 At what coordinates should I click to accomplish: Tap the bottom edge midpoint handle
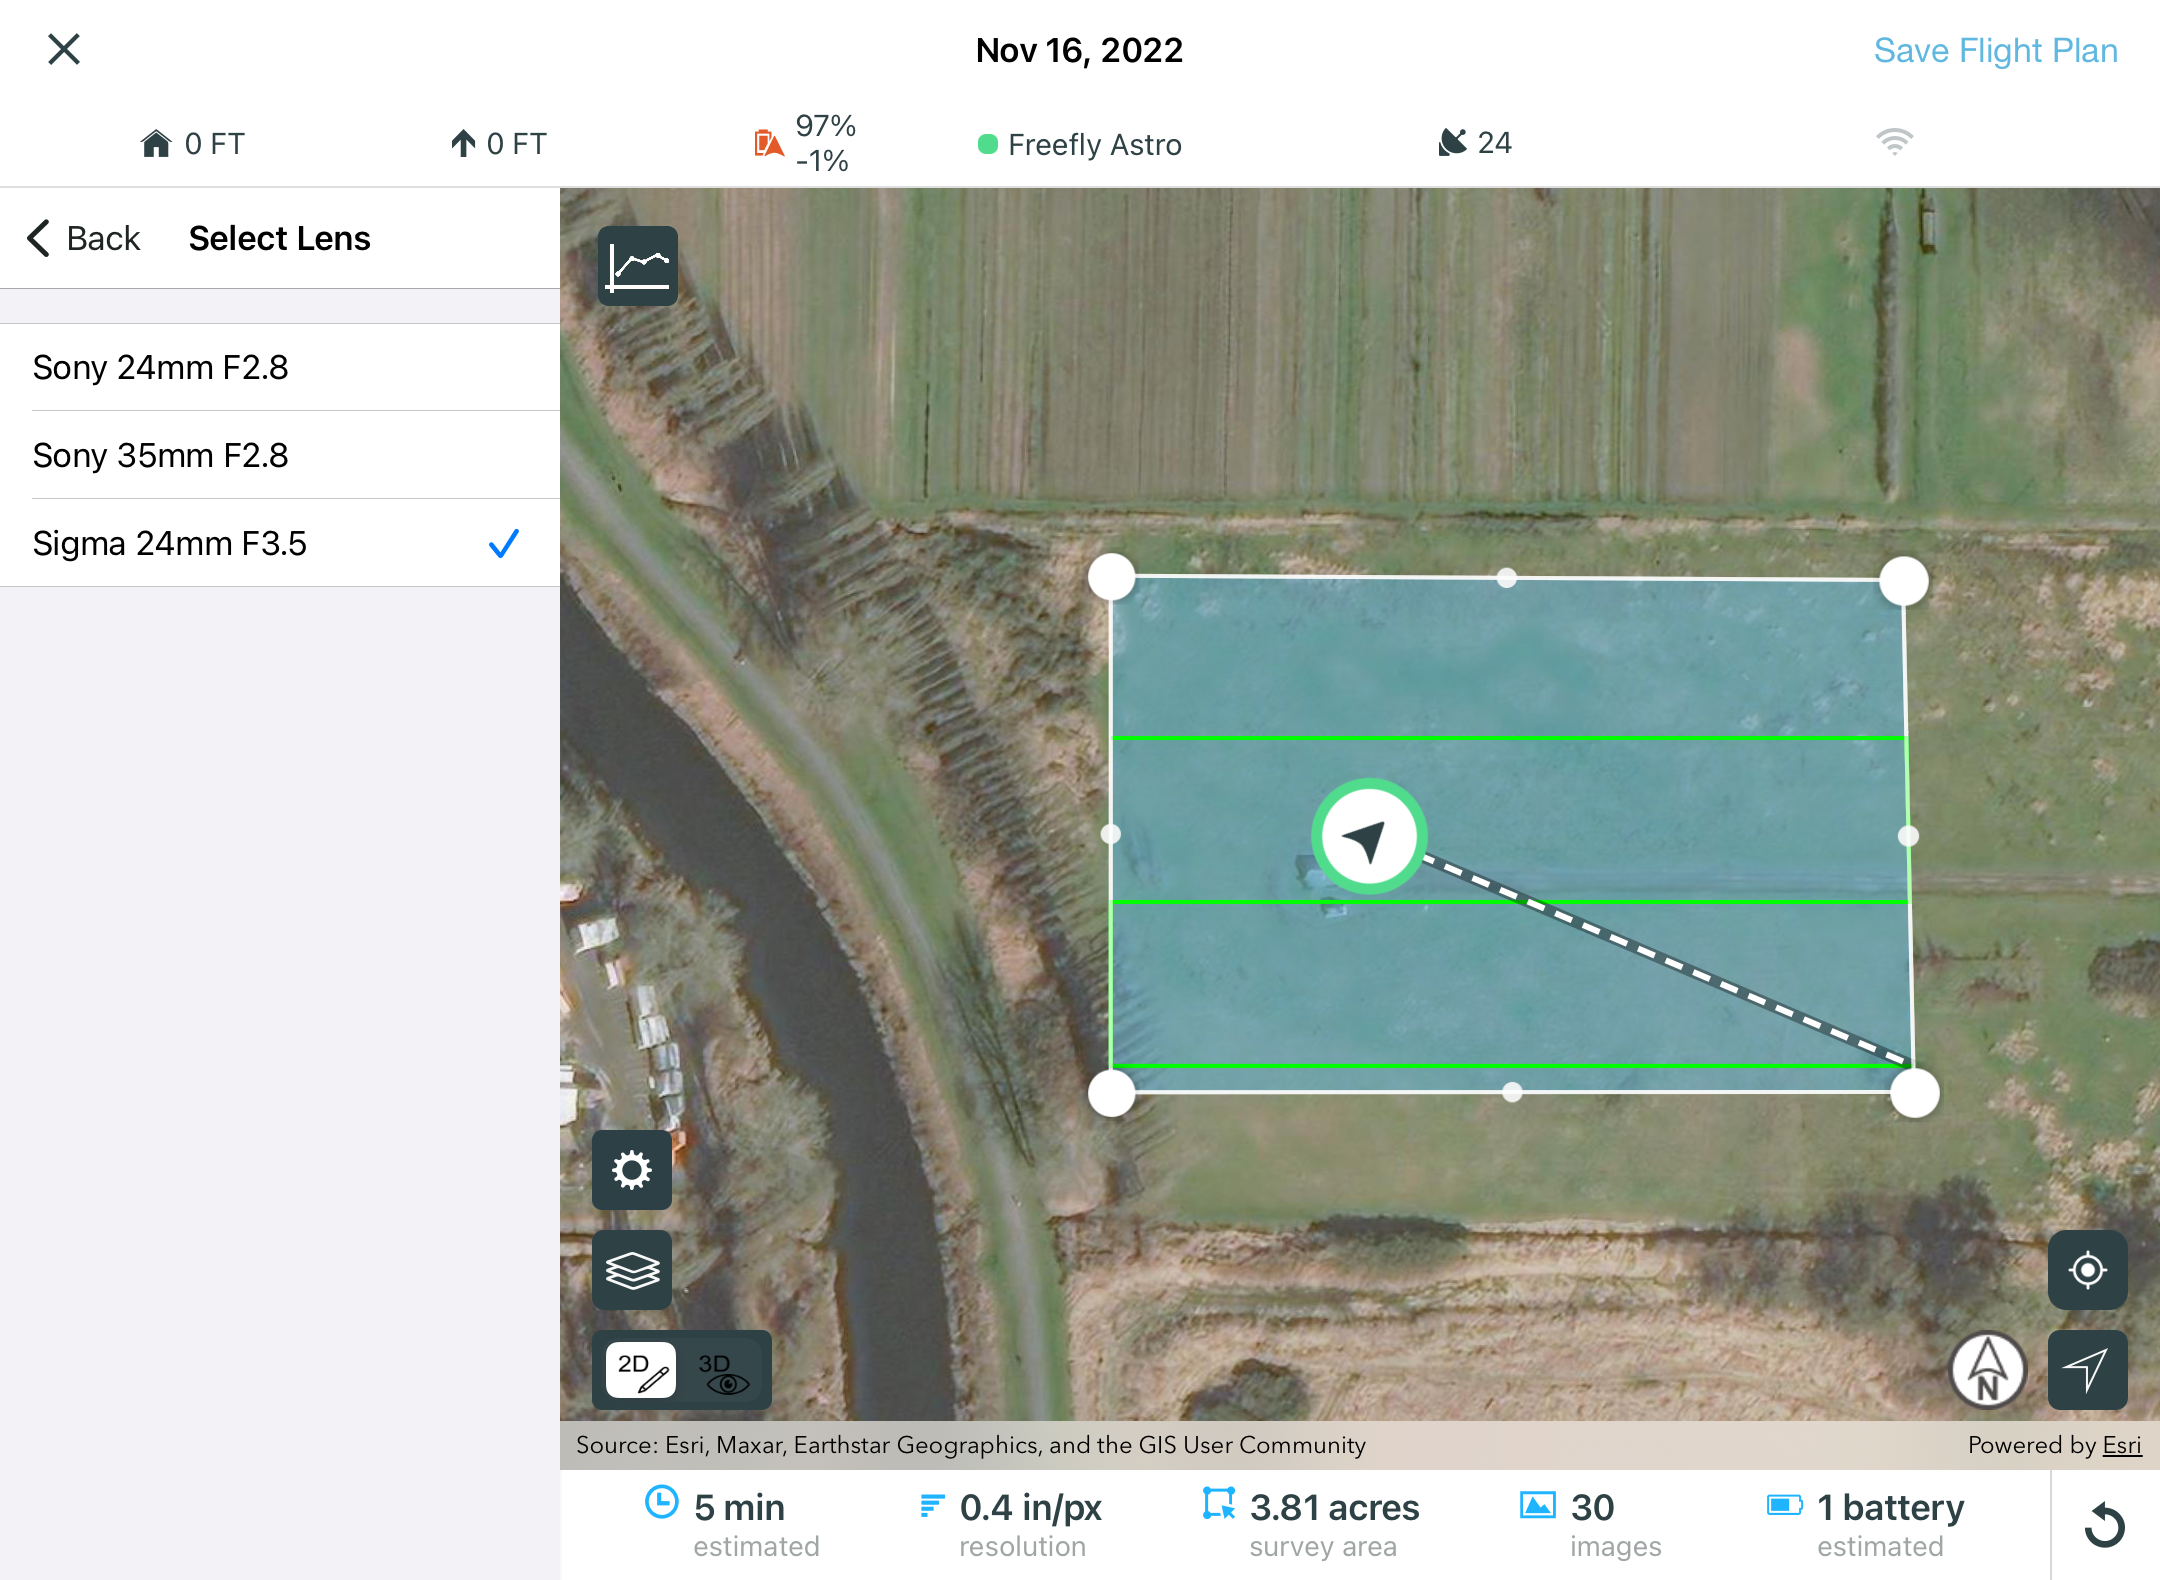pos(1512,1092)
